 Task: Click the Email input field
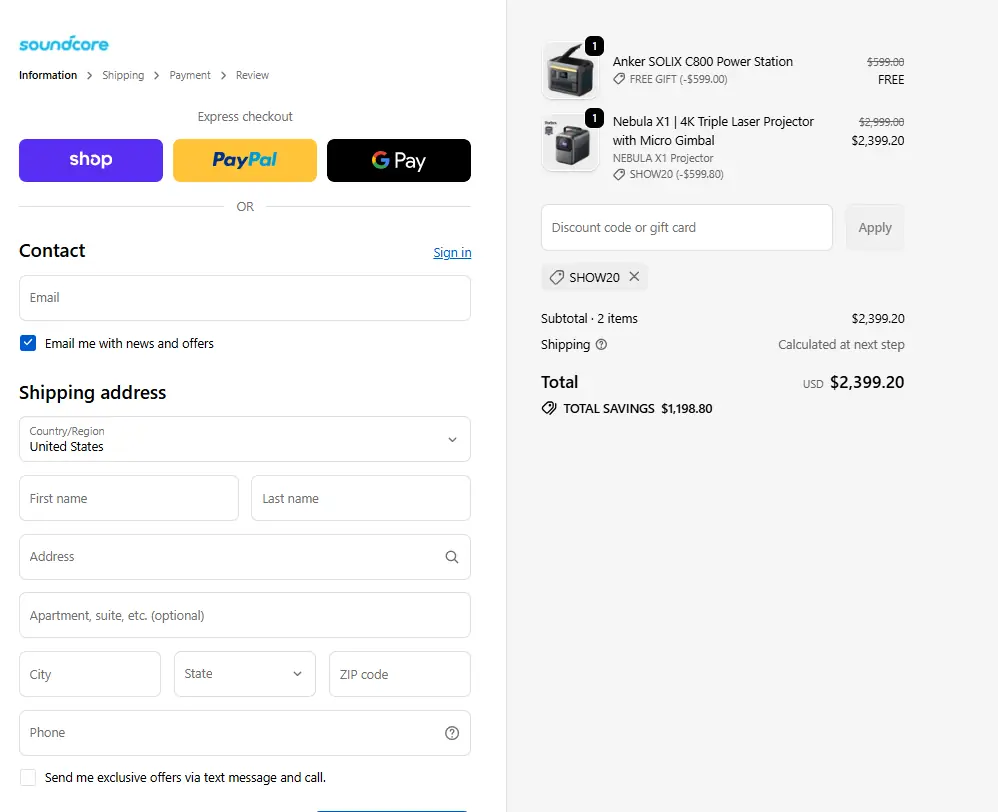click(245, 298)
